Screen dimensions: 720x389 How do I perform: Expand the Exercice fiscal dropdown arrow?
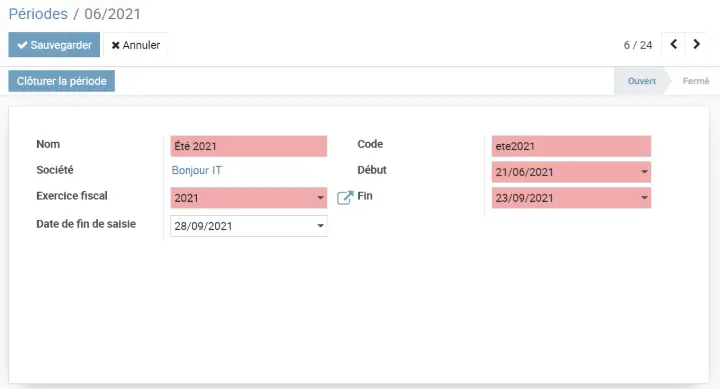point(320,198)
